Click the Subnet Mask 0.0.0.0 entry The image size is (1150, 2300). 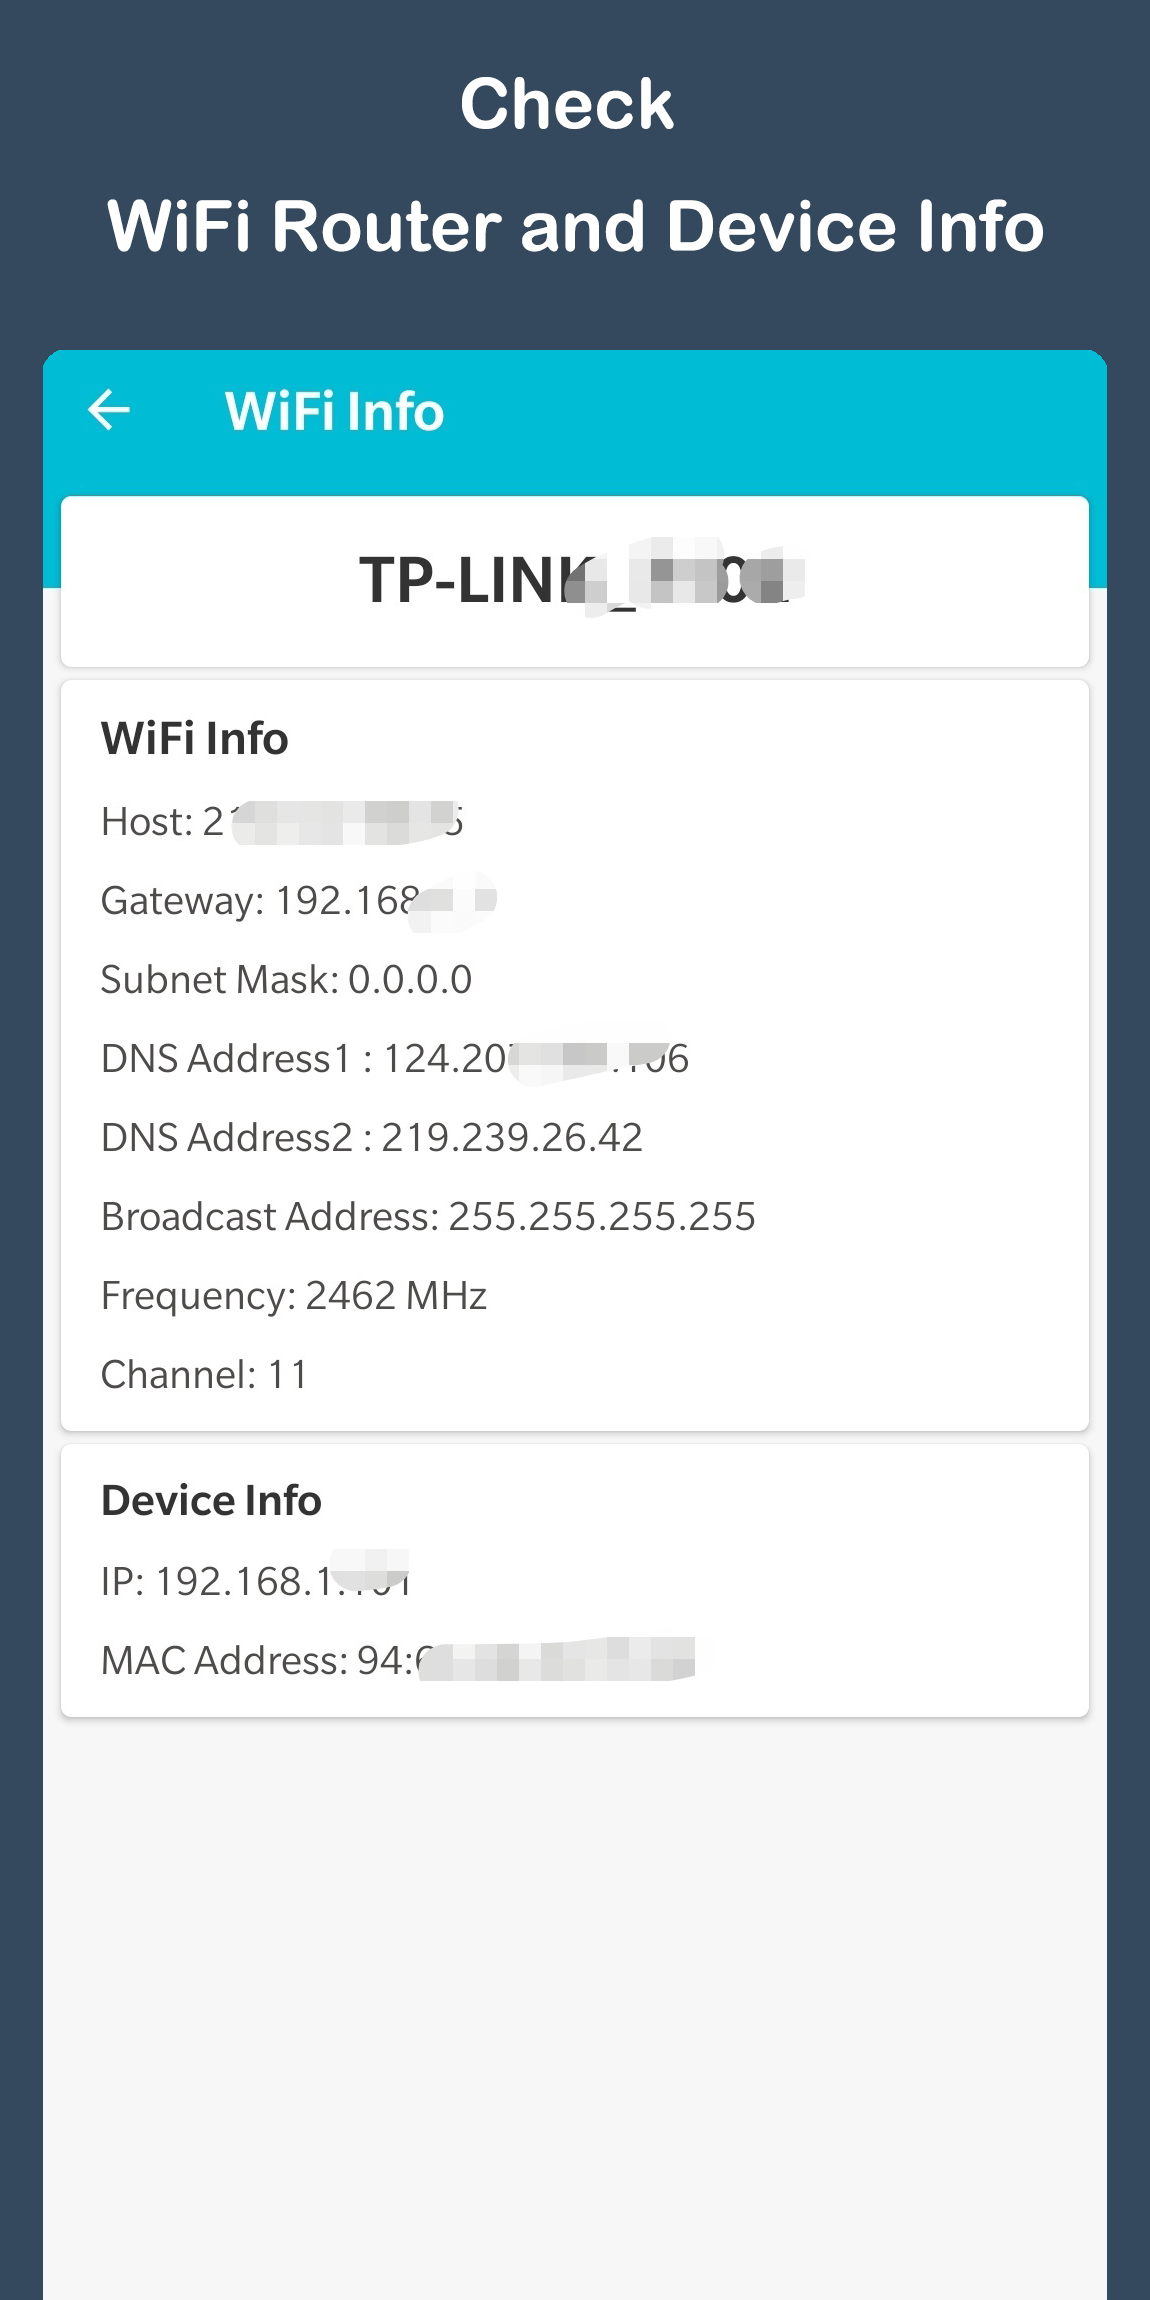(x=286, y=979)
